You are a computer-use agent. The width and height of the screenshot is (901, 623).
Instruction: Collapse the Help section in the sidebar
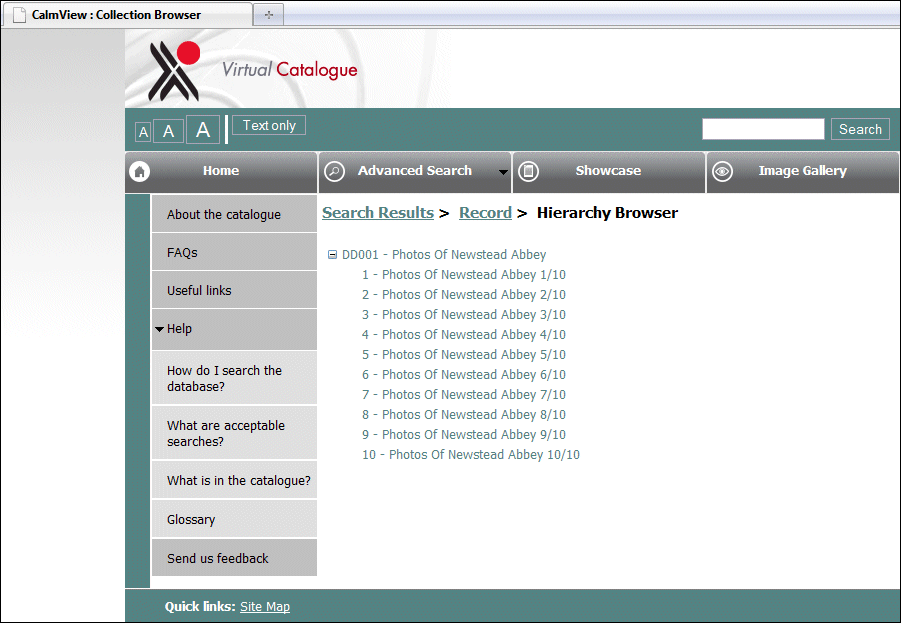click(160, 328)
